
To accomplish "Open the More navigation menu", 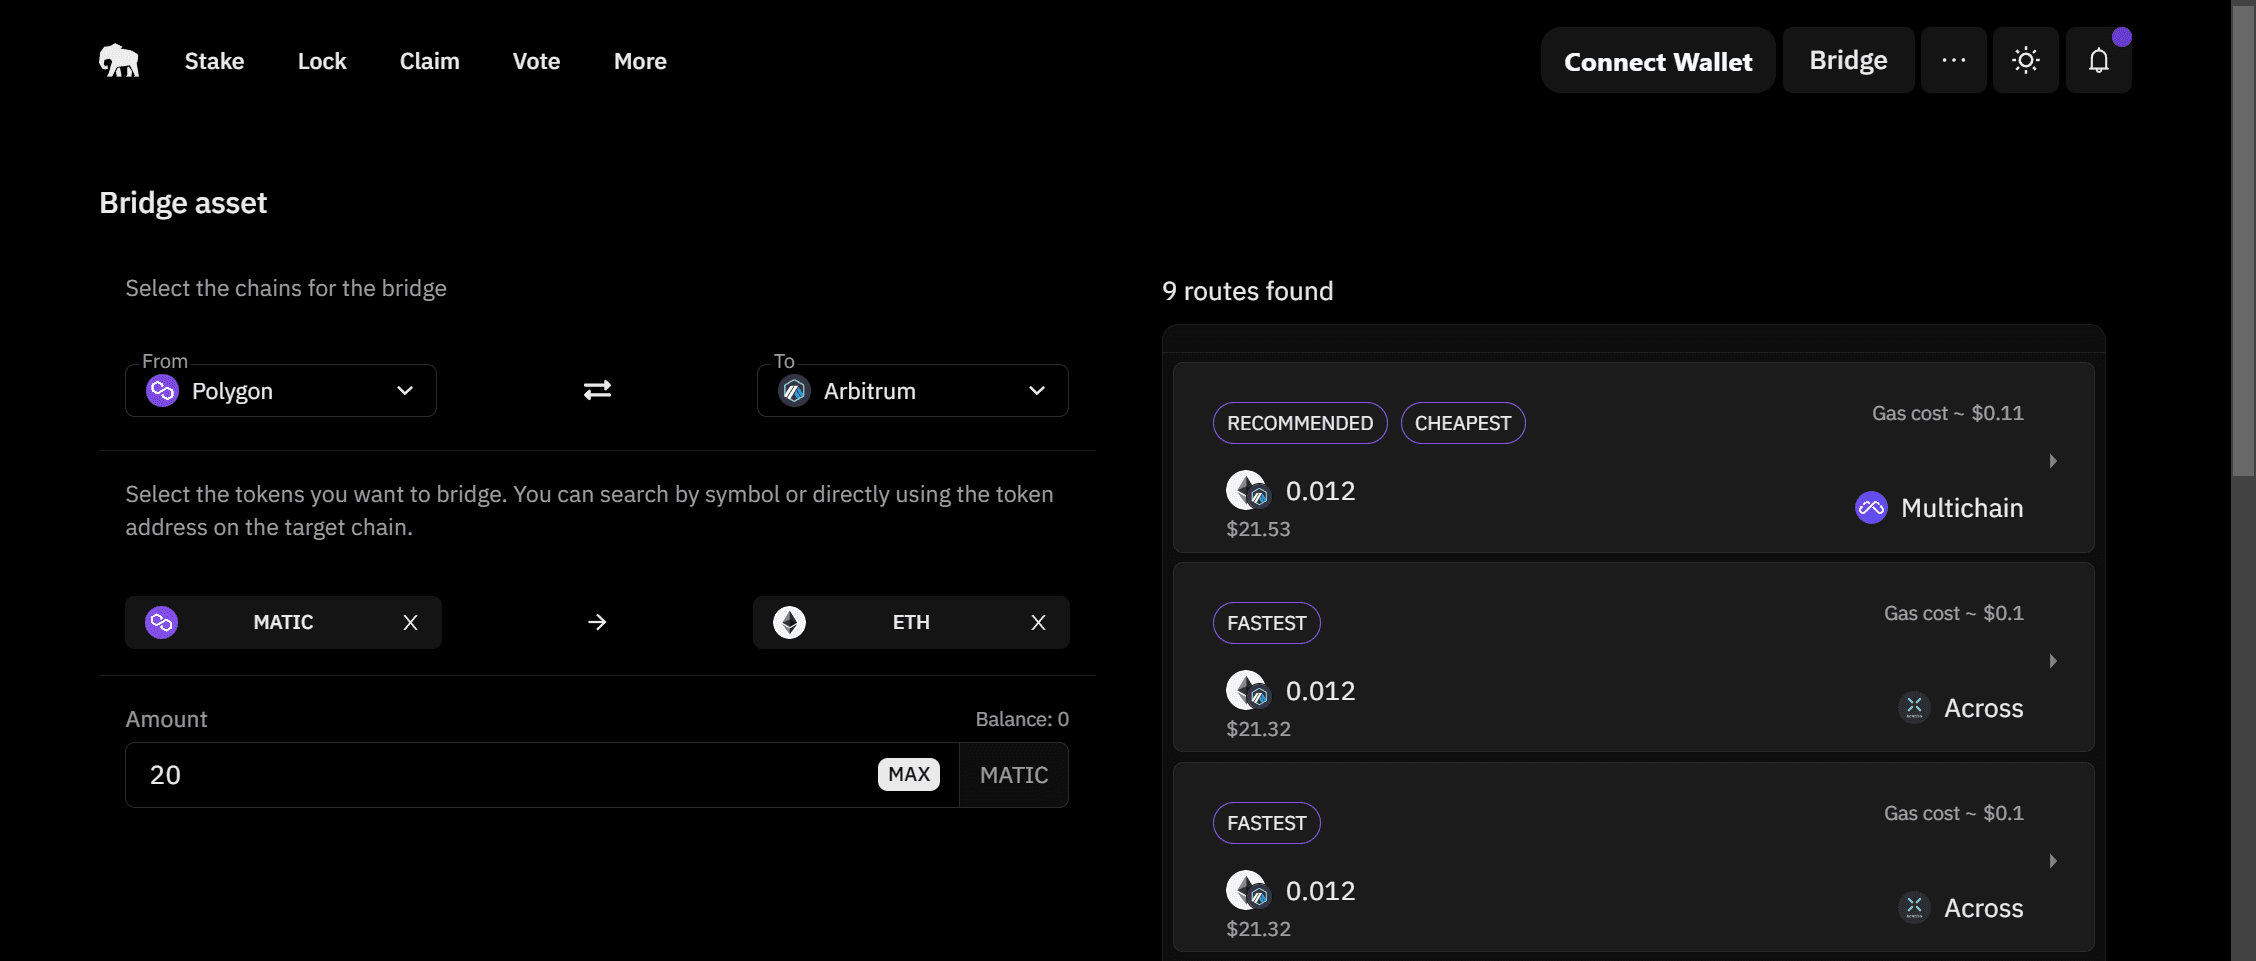I will point(640,62).
